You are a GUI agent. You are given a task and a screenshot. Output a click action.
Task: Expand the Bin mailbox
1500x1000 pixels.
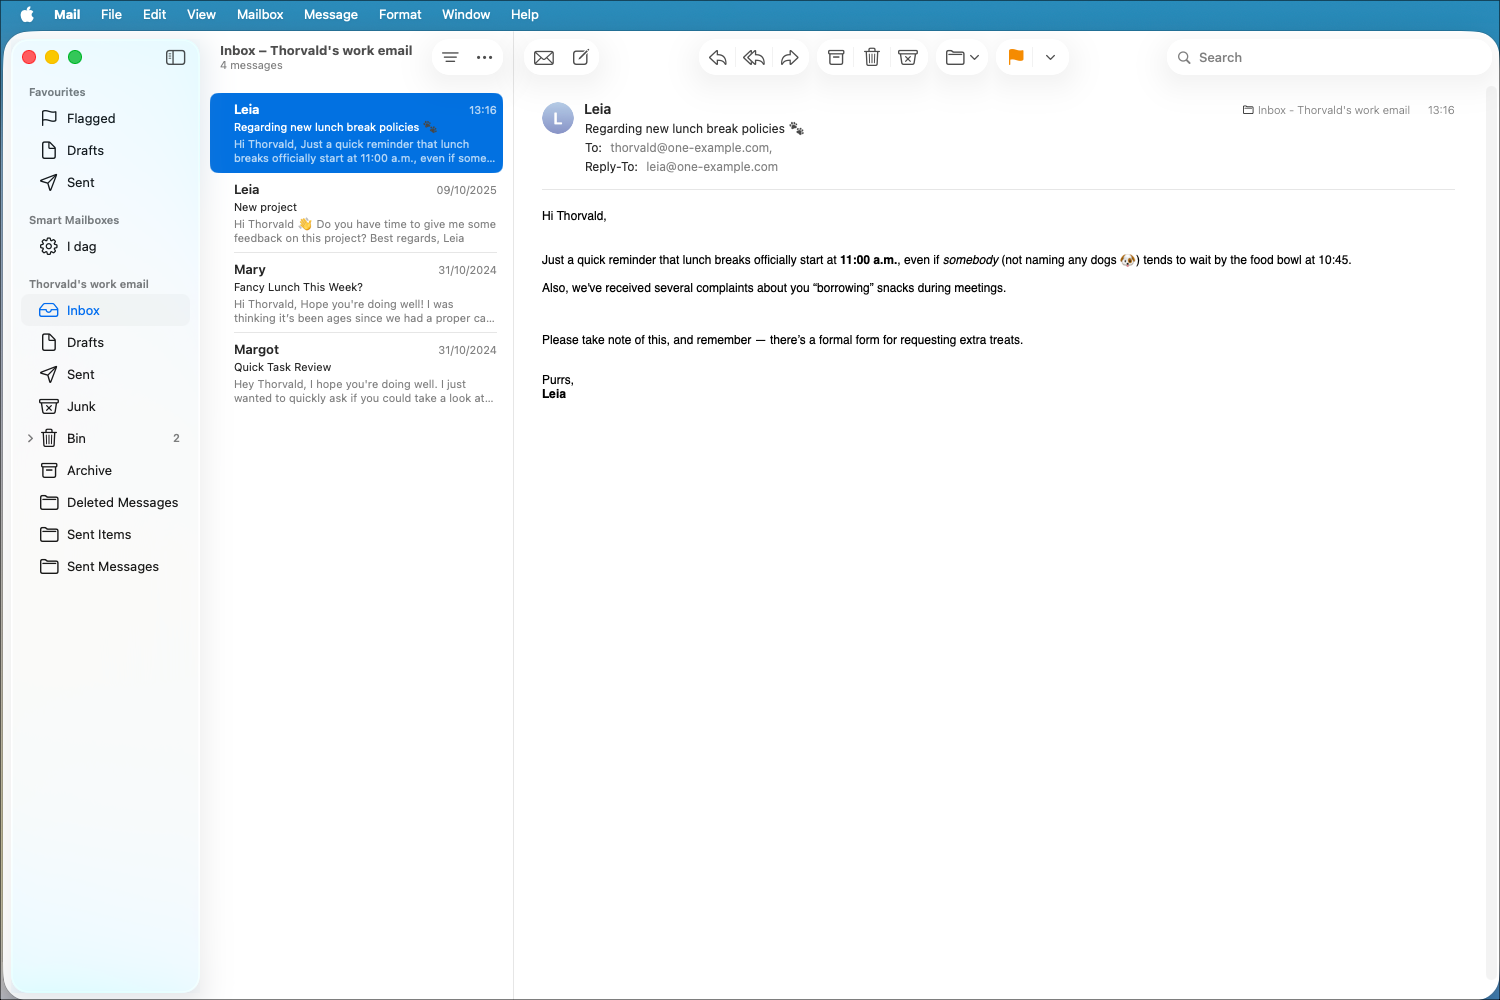tap(29, 437)
